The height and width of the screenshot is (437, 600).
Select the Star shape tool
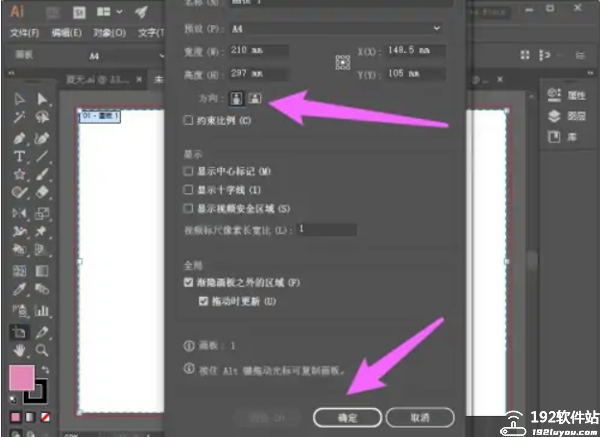click(x=19, y=174)
